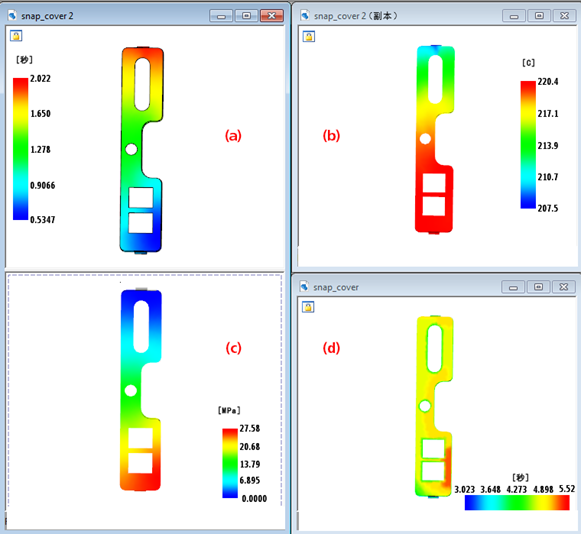Minimize the snap_cover 2 window
The image size is (581, 534).
(x=221, y=16)
